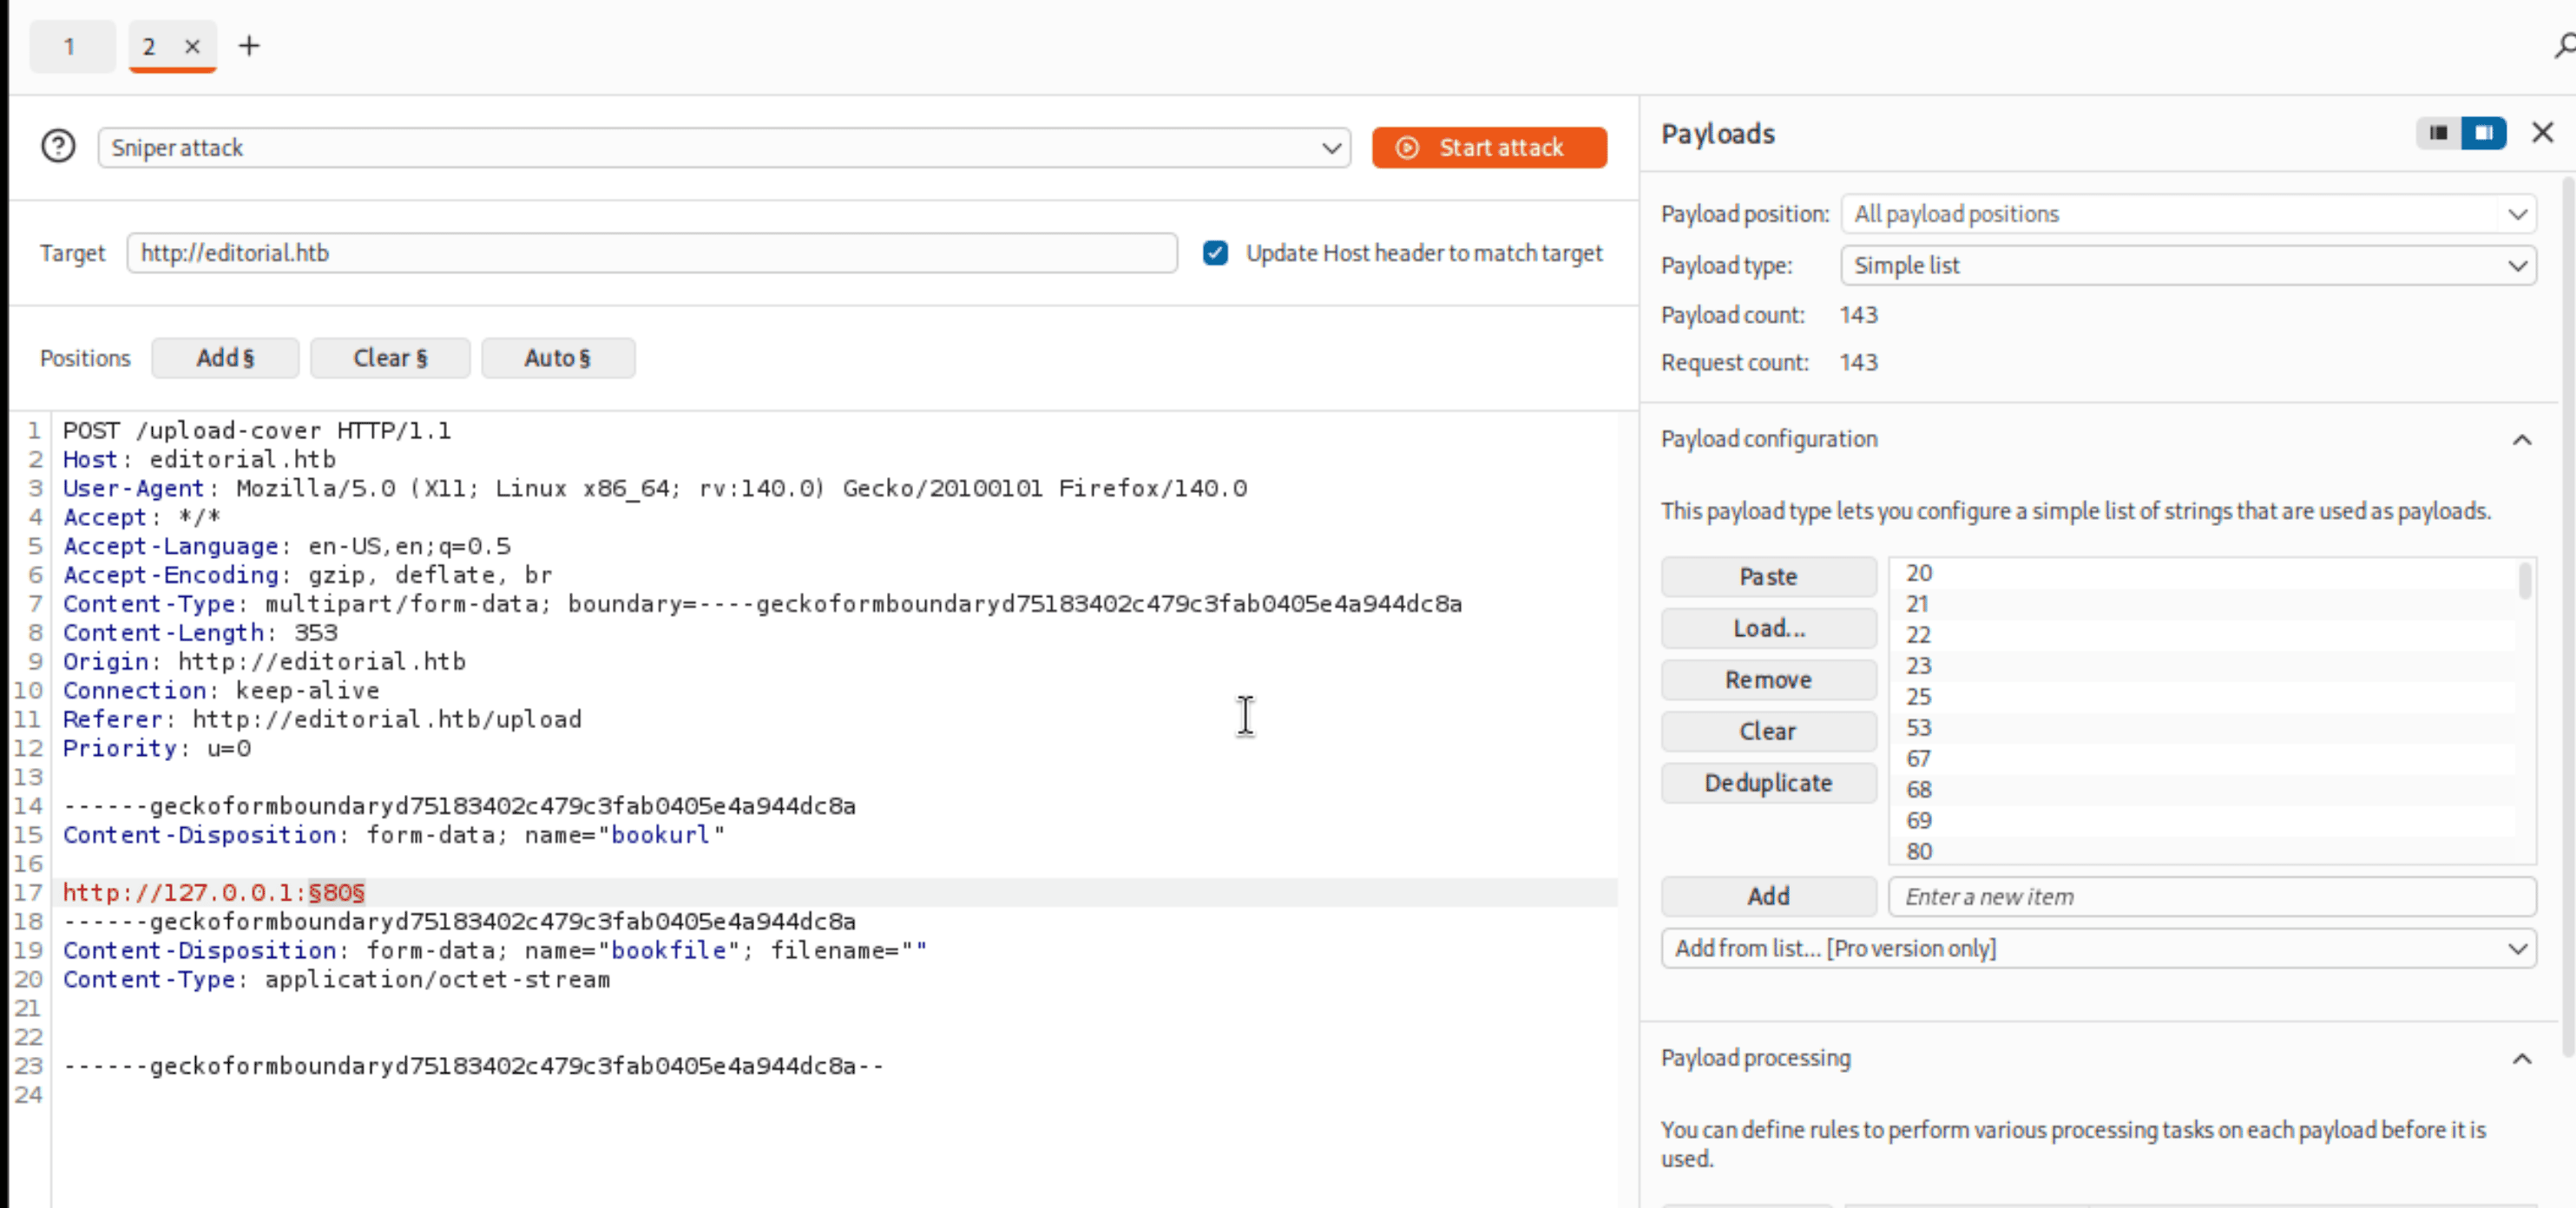Image resolution: width=2576 pixels, height=1208 pixels.
Task: Add a new Intruder tab with plus
Action: (x=249, y=46)
